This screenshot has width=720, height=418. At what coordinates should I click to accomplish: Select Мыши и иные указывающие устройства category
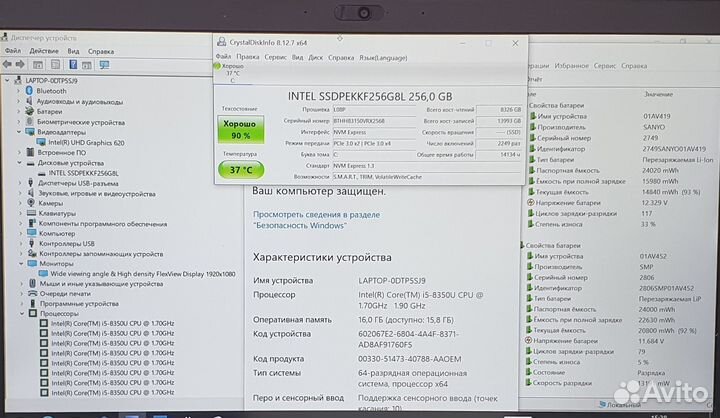(101, 283)
